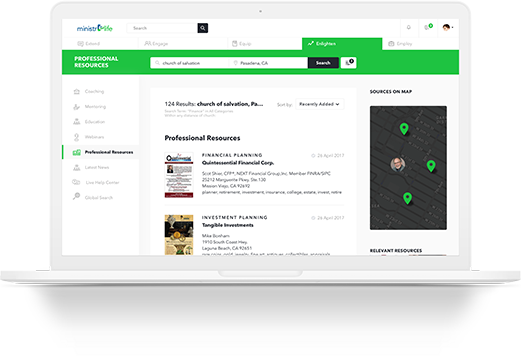Image resolution: width=521 pixels, height=360 pixels.
Task: Click the location pin icon in Pasadena field
Action: click(x=235, y=63)
